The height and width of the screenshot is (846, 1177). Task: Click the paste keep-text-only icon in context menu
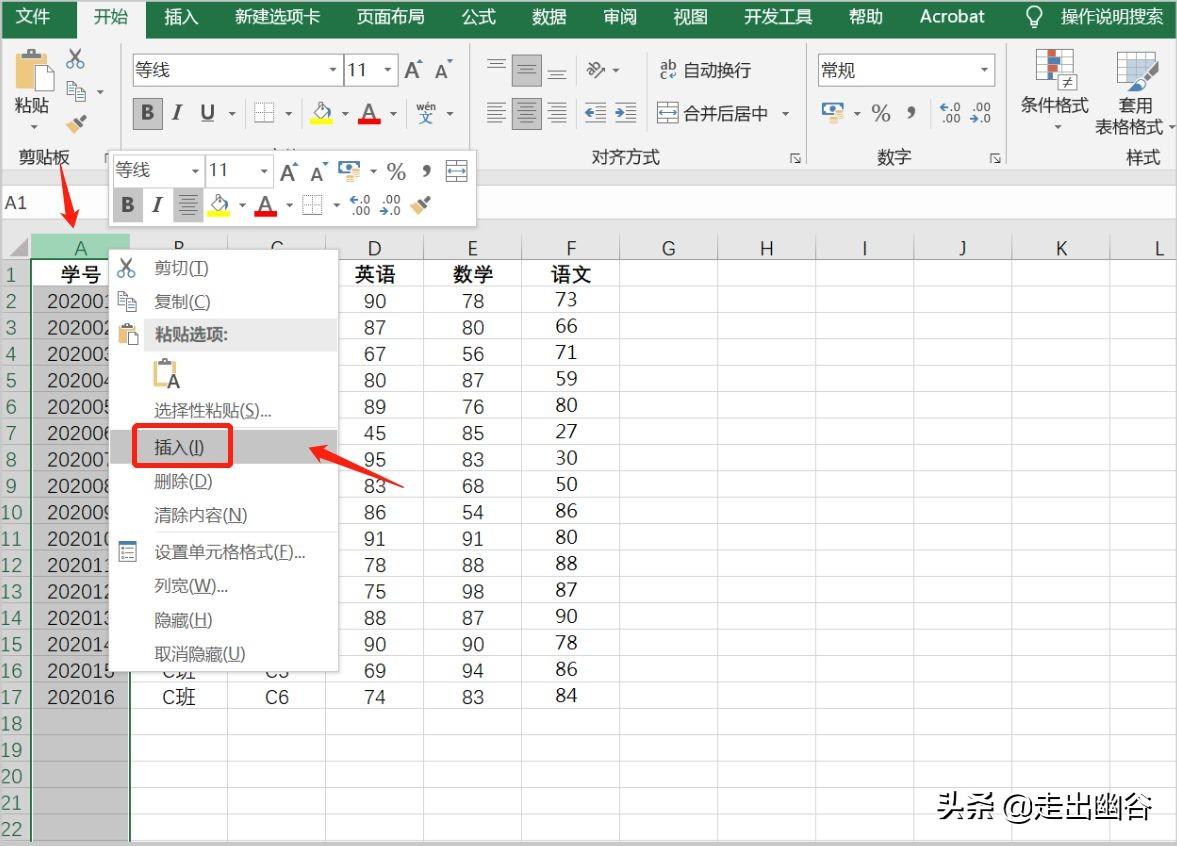166,374
